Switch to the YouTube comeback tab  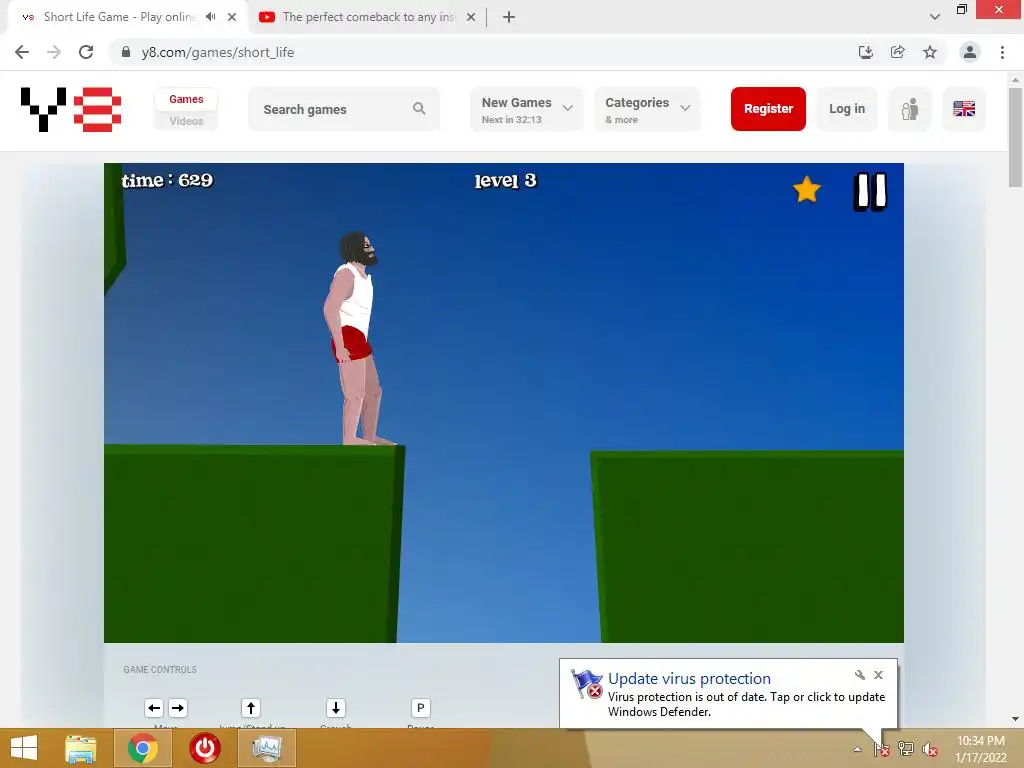[x=368, y=17]
